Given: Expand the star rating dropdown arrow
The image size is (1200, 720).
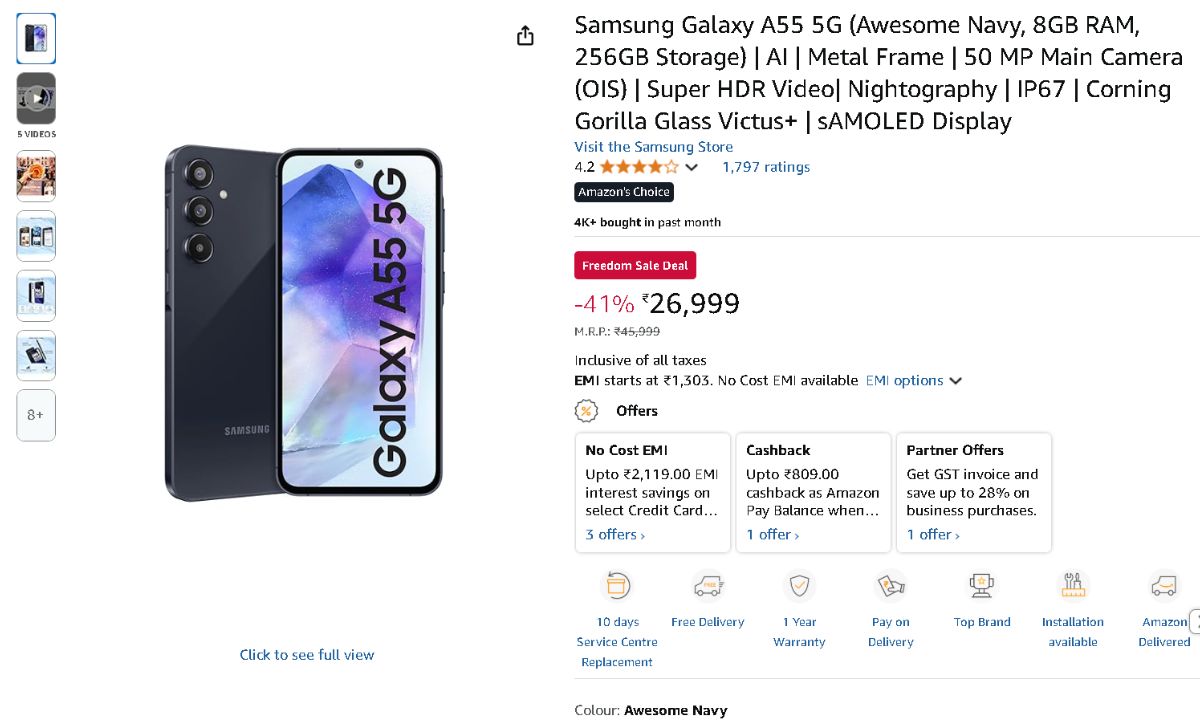Looking at the screenshot, I should [x=691, y=168].
